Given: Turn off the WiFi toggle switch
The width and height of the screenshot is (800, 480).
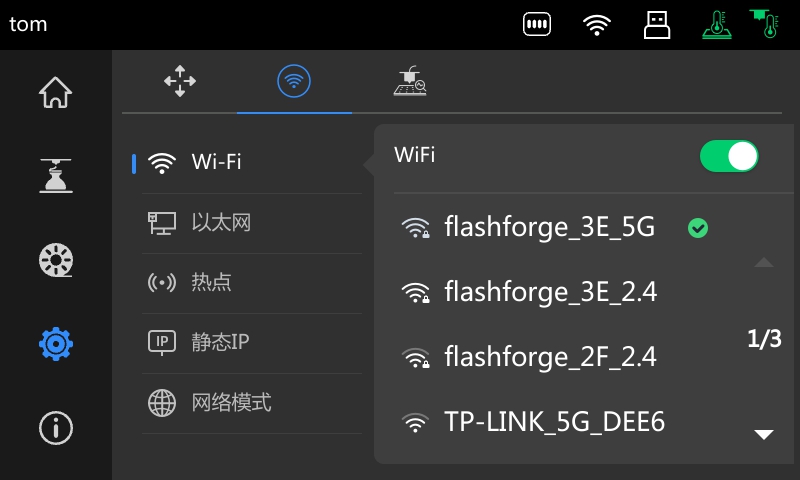Looking at the screenshot, I should 729,156.
